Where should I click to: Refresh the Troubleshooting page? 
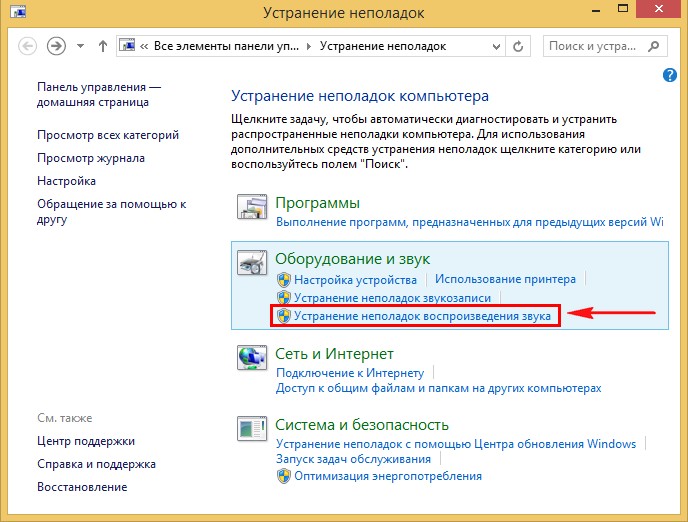(x=518, y=46)
